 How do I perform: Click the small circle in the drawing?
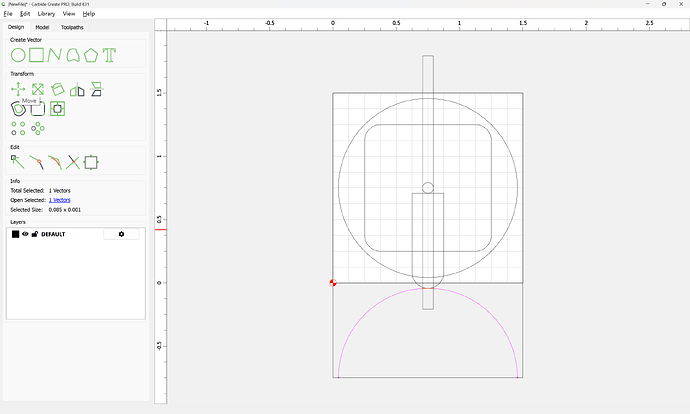click(428, 188)
